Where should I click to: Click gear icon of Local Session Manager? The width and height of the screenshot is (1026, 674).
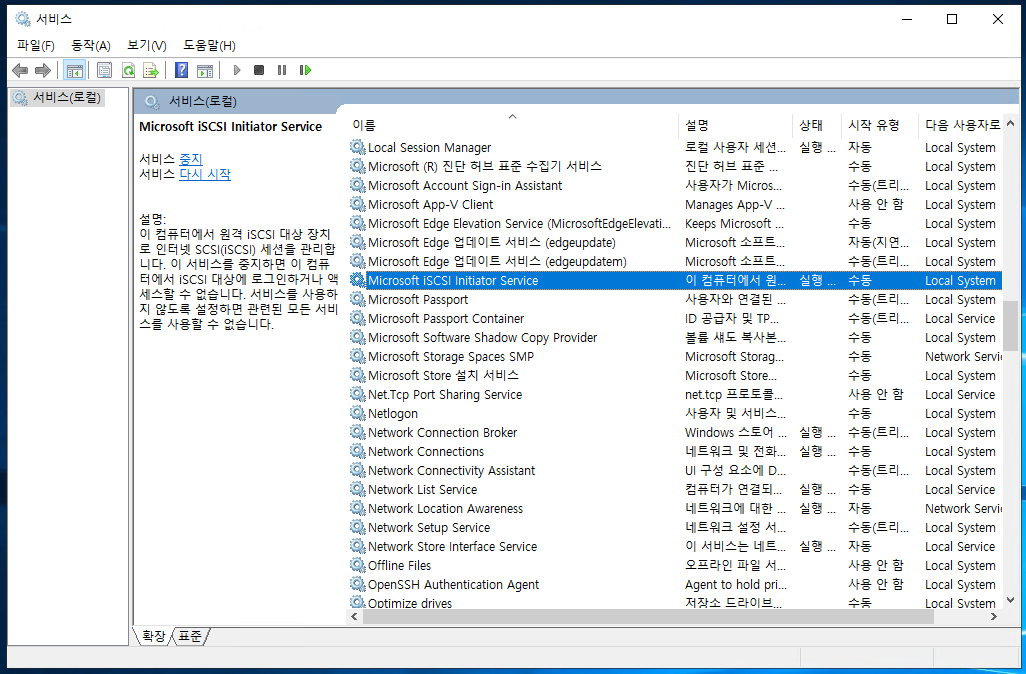[x=357, y=147]
